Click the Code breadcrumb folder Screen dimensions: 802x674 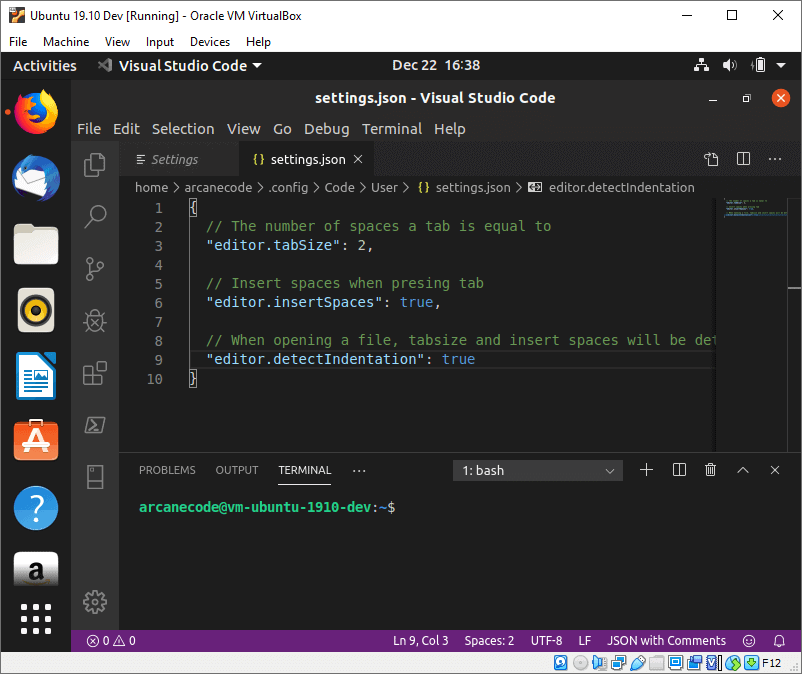(x=339, y=188)
